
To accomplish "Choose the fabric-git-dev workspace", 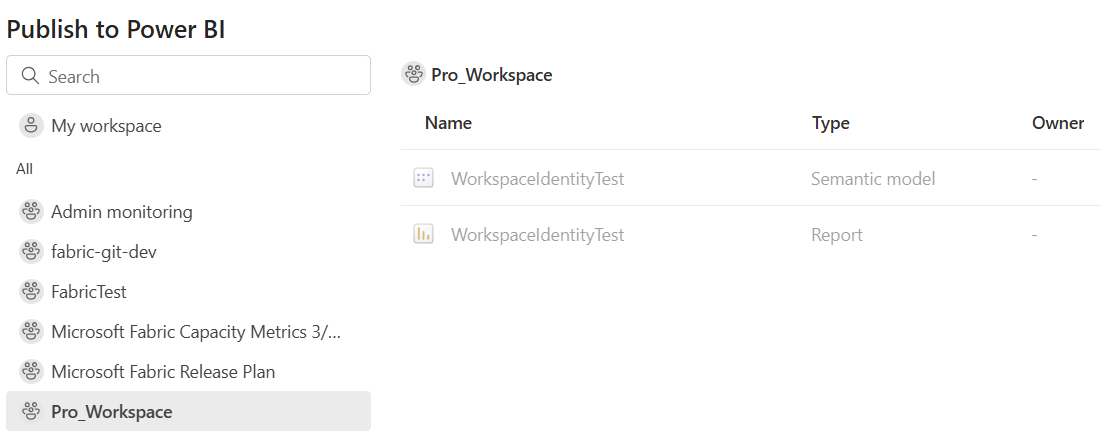I will click(x=104, y=252).
